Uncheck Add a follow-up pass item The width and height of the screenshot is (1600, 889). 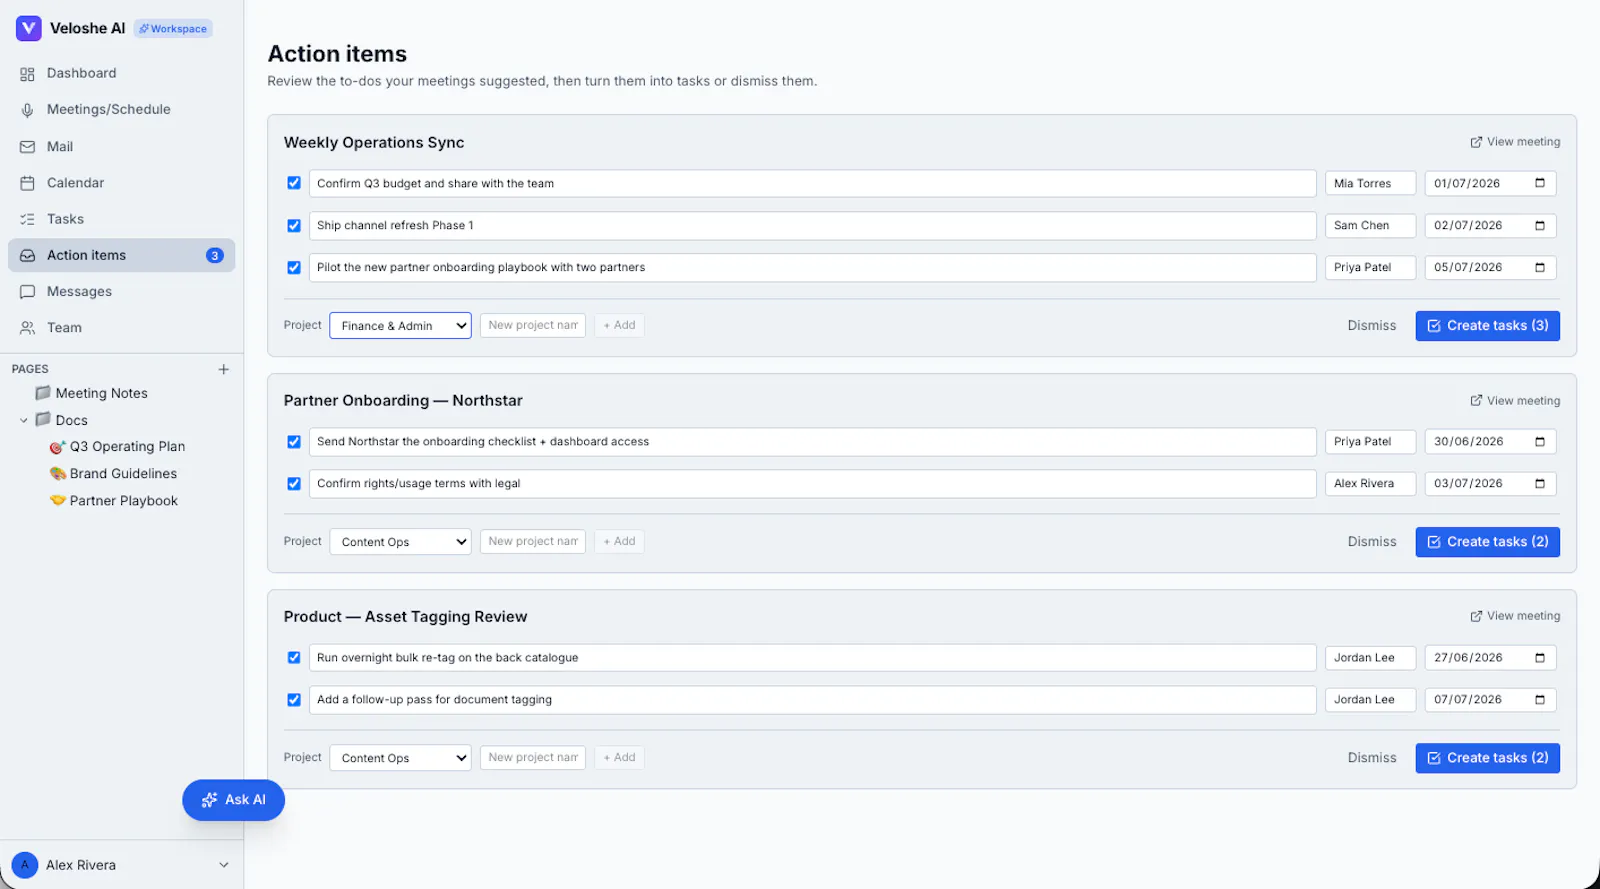tap(294, 700)
